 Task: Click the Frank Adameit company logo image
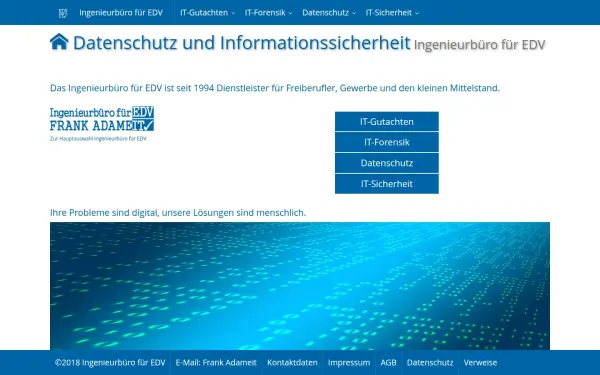click(x=102, y=119)
